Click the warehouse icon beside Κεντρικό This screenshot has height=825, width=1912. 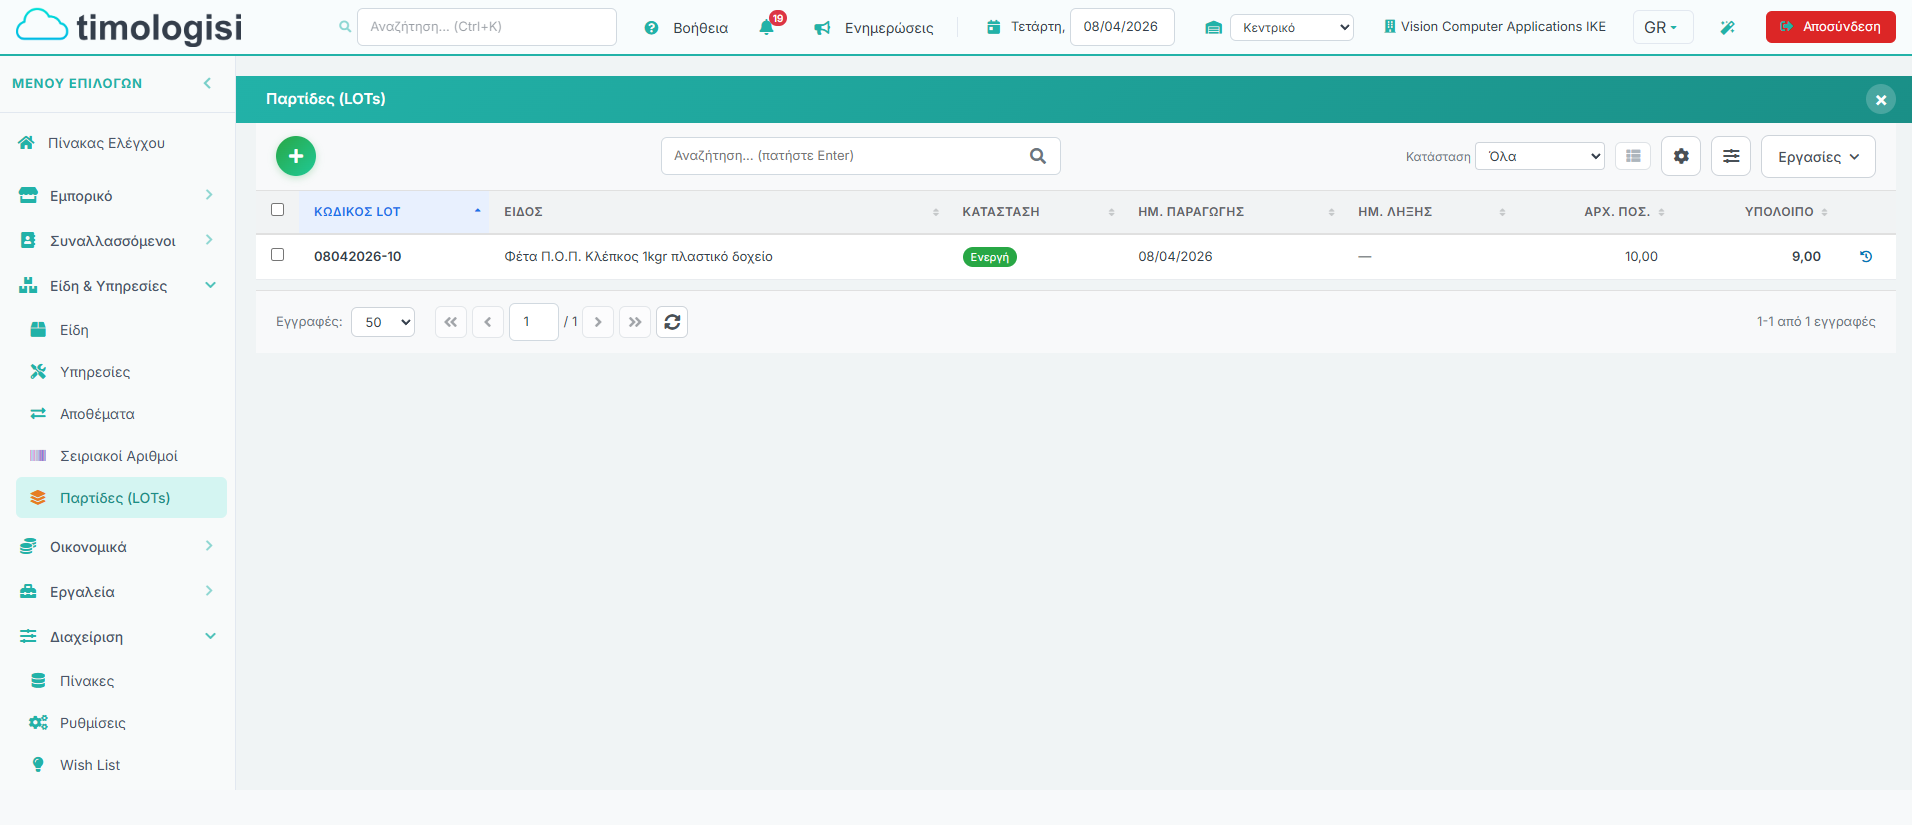(x=1213, y=28)
